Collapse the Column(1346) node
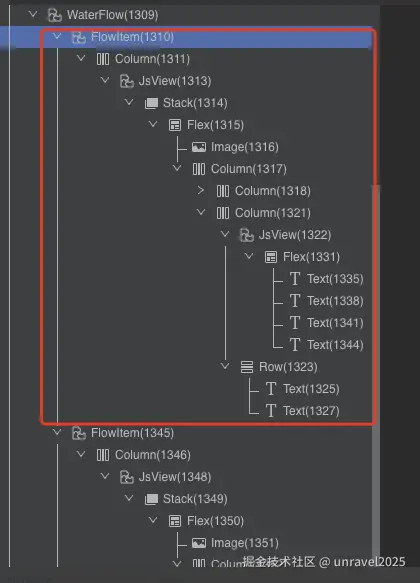Viewport: 420px width, 583px height. 81,454
